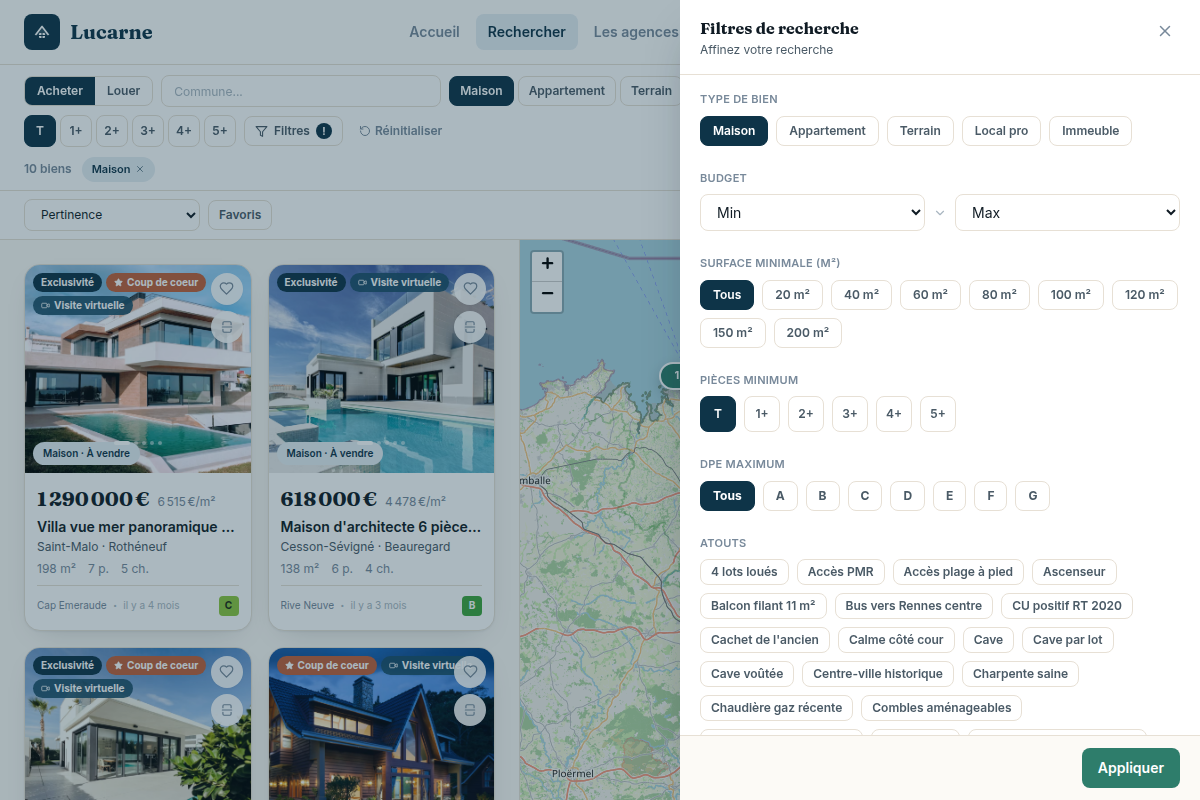
Task: Select Local pro property type
Action: click(1001, 131)
